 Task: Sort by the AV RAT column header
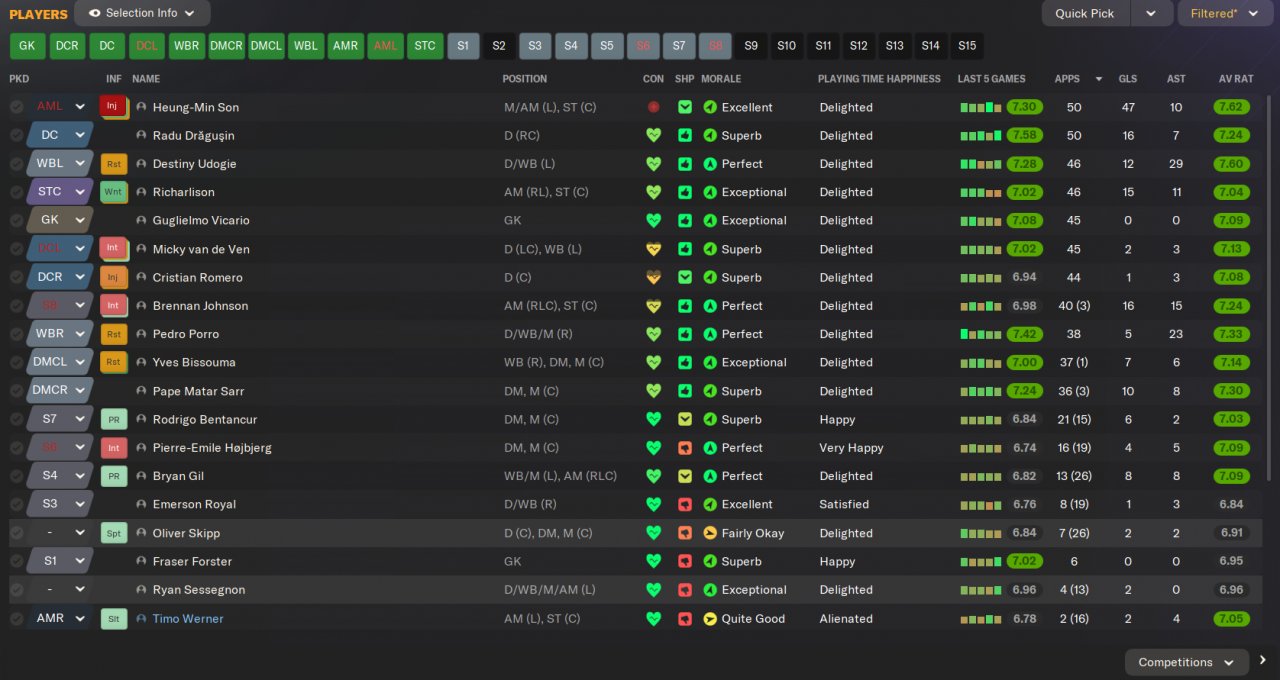coord(1236,79)
